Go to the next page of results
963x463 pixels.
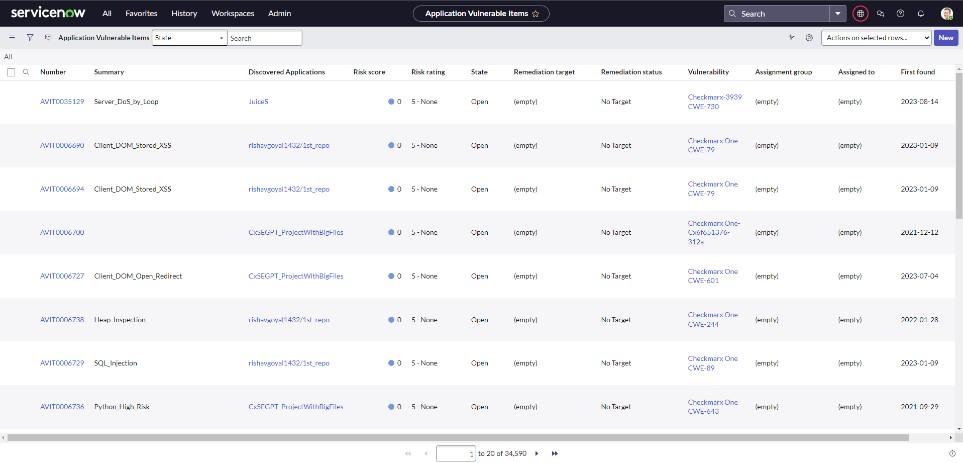(537, 453)
